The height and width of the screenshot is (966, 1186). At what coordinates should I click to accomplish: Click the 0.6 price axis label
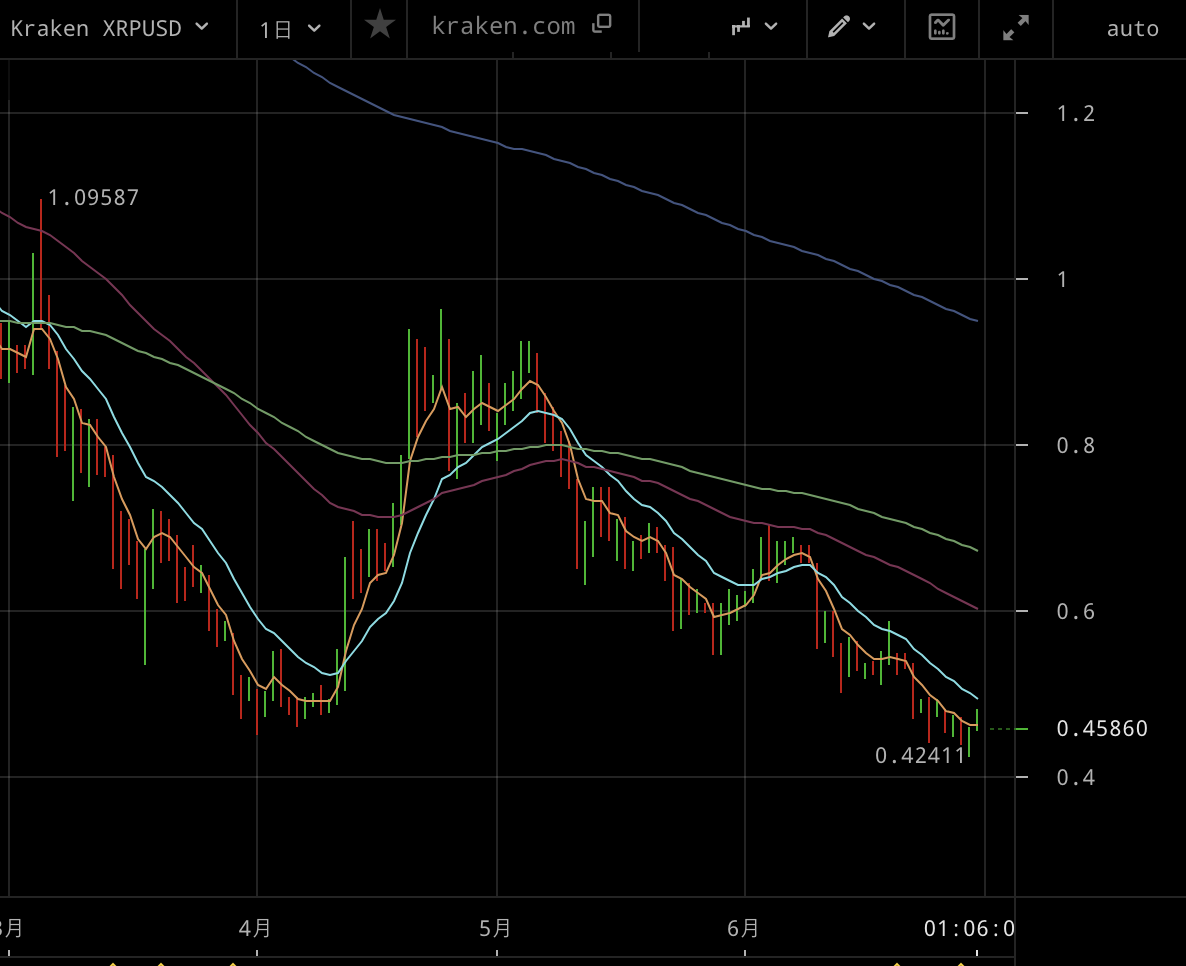point(1076,611)
